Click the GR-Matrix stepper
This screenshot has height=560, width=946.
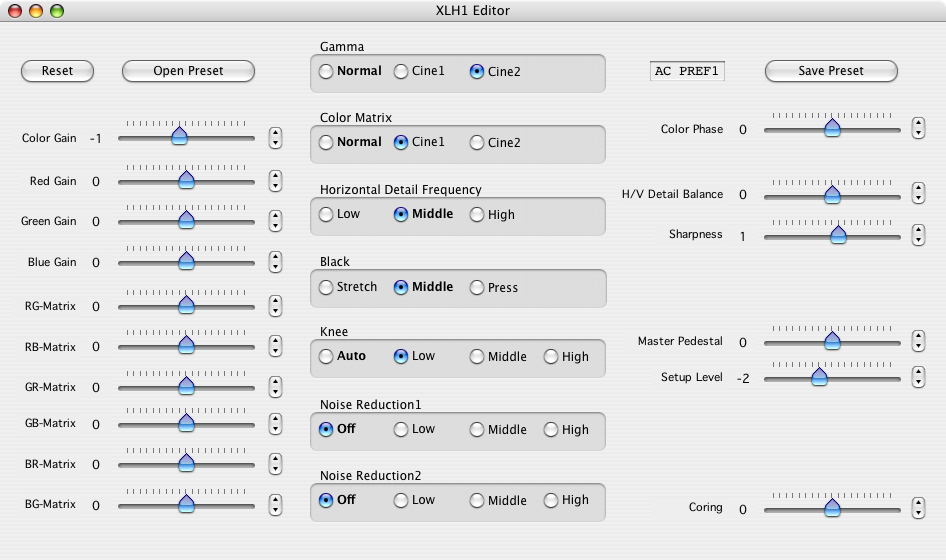coord(275,387)
